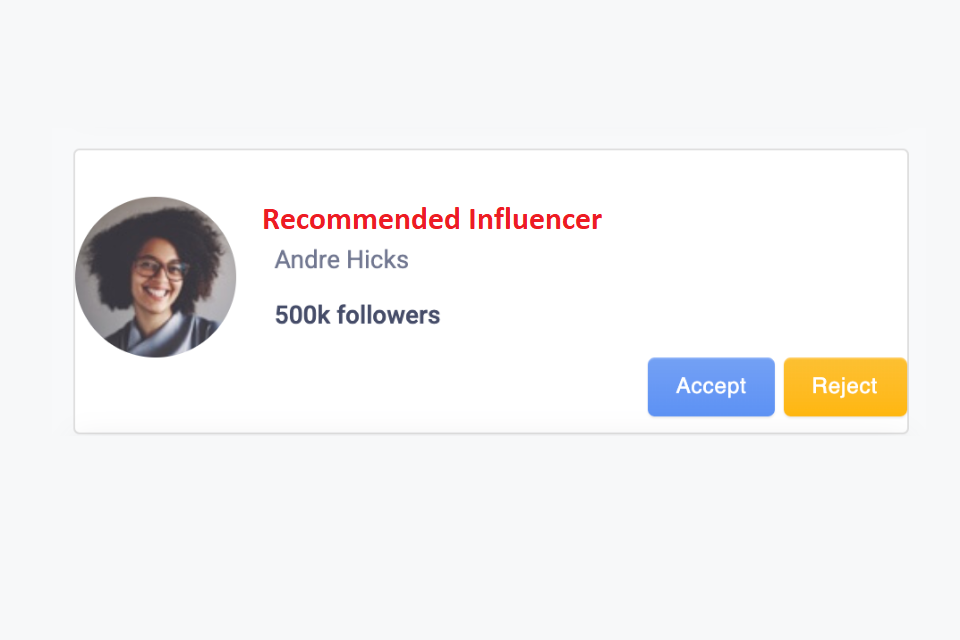
Task: Click the word Recommended in the heading
Action: pos(361,219)
